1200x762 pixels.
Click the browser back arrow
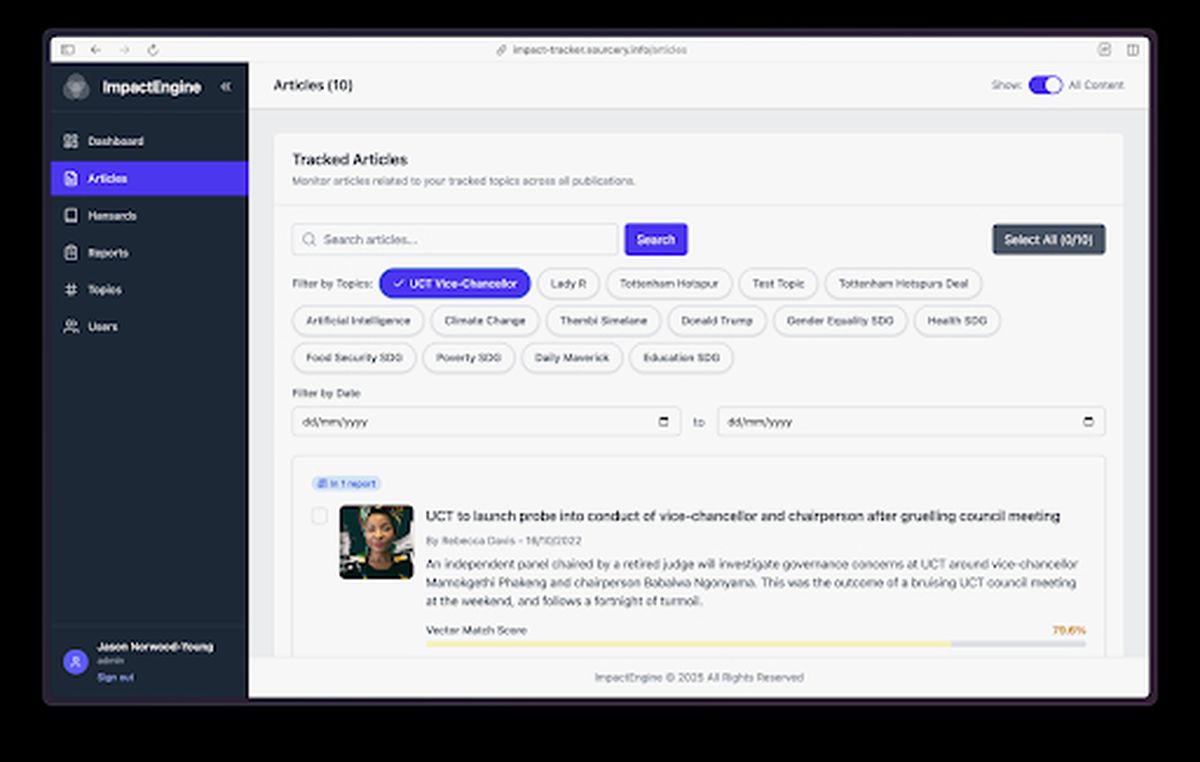tap(96, 49)
